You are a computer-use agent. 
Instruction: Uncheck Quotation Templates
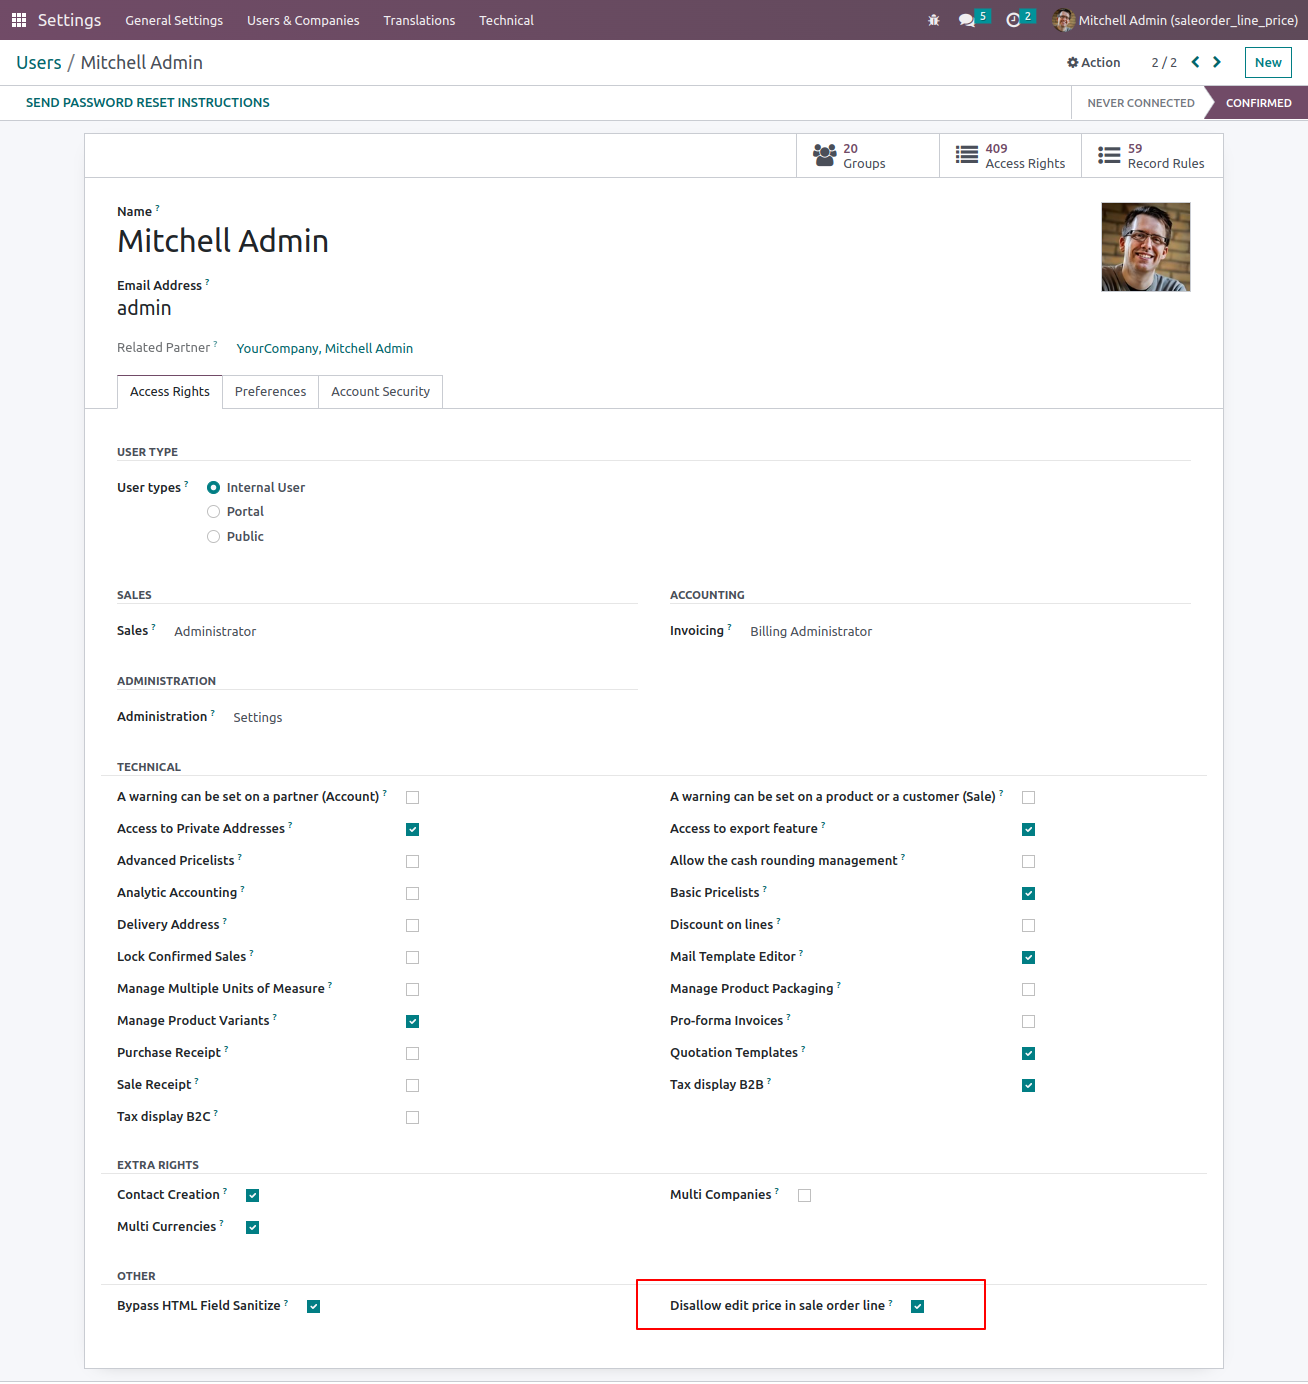click(1029, 1054)
